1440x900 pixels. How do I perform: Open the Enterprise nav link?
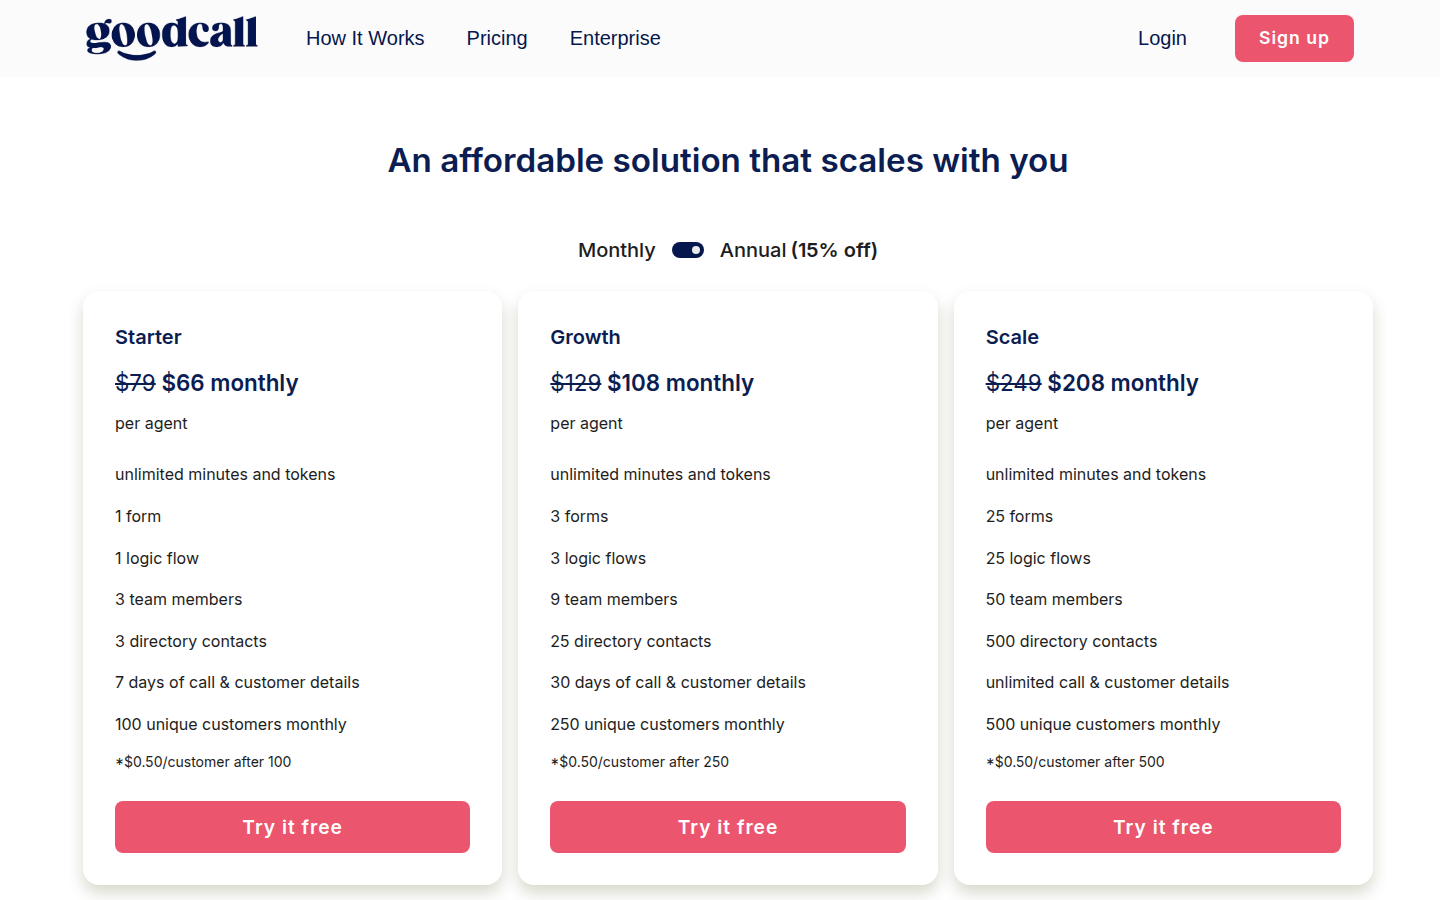(615, 38)
